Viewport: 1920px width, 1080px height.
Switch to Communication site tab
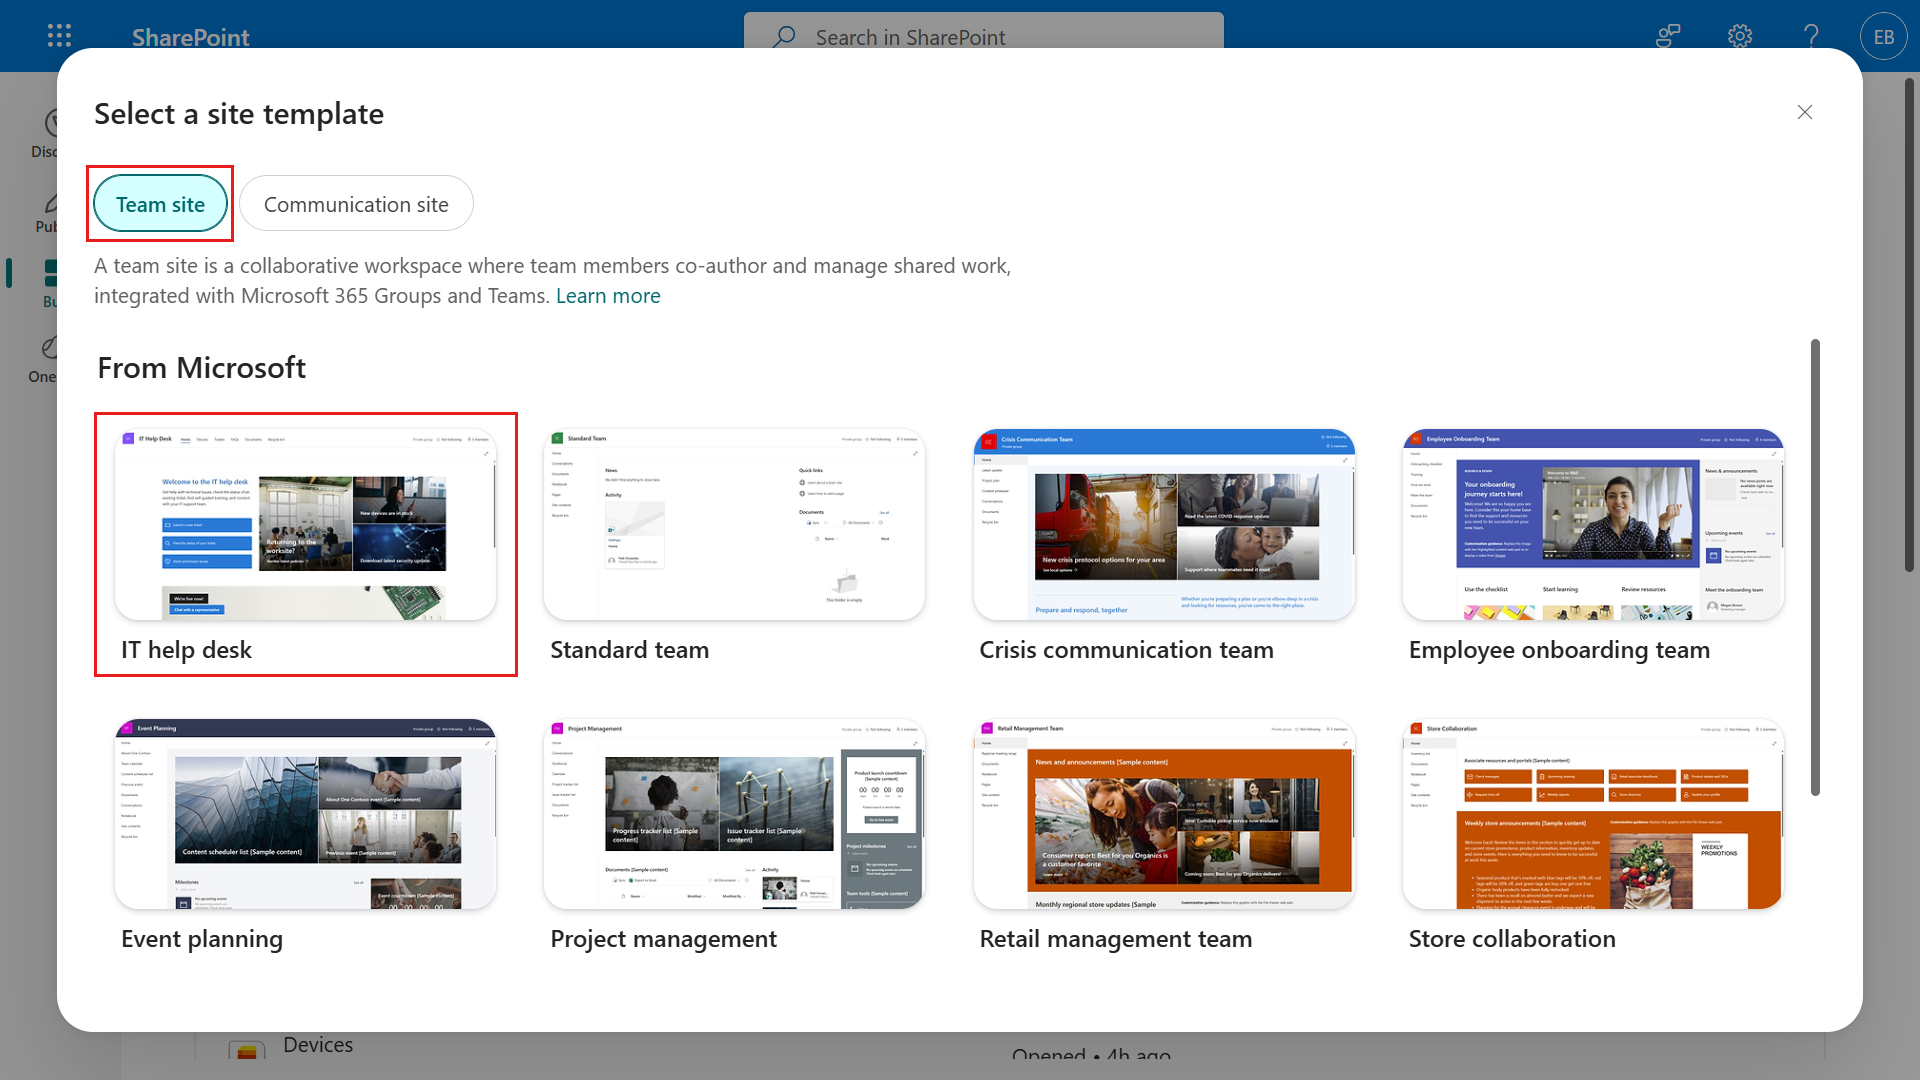(356, 204)
